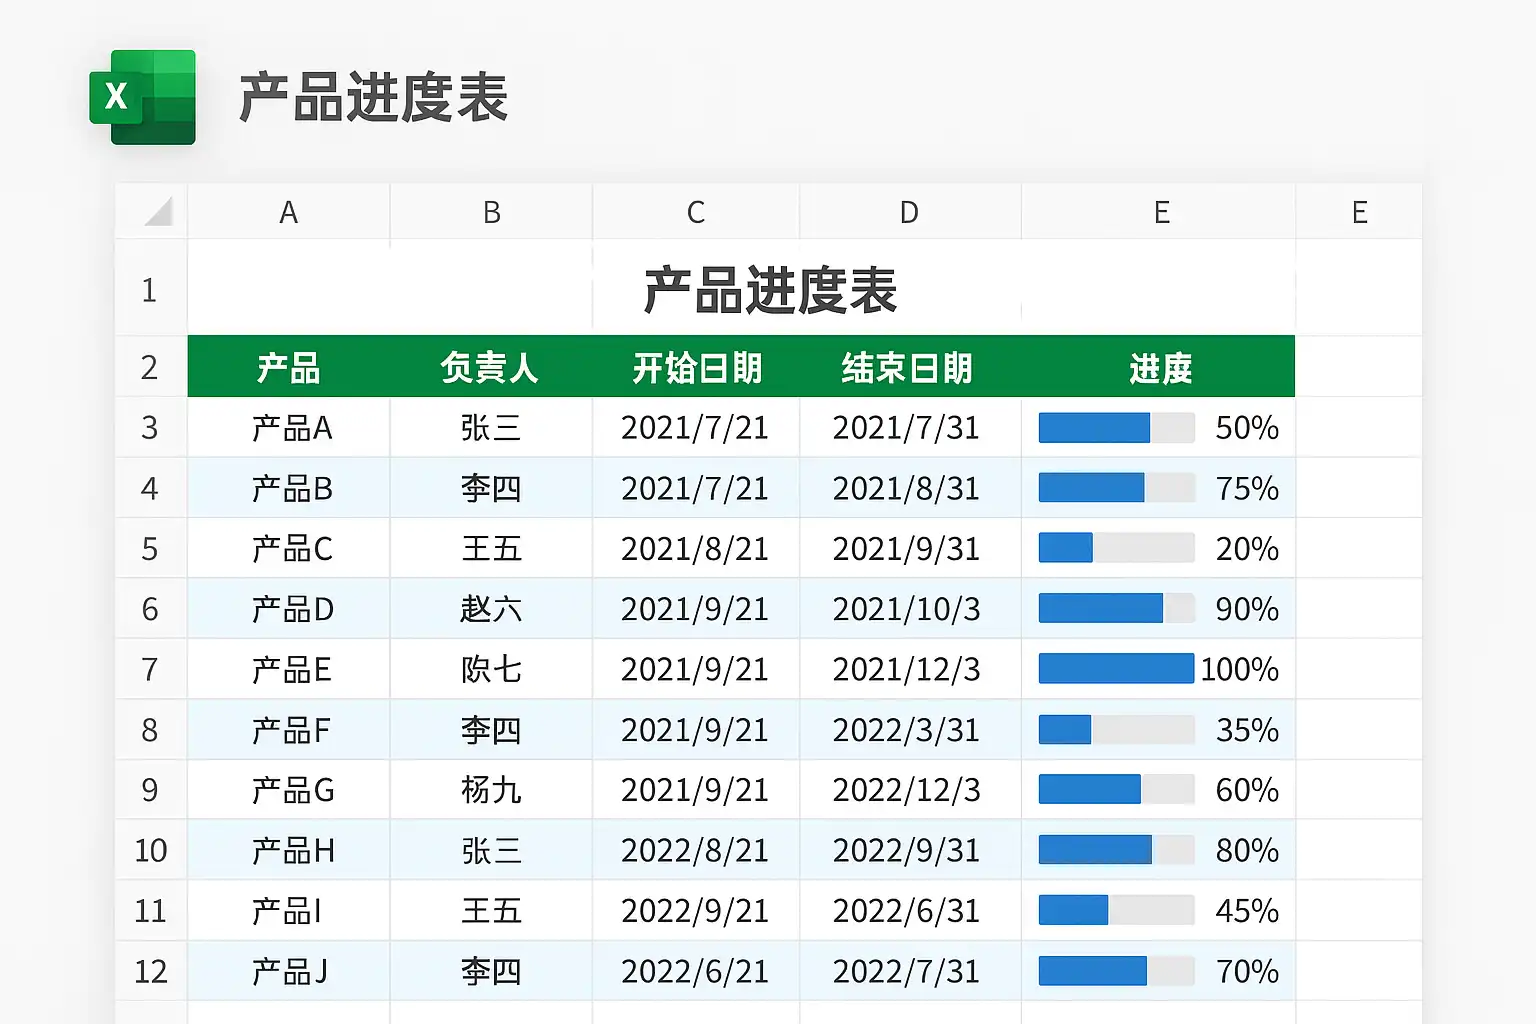Viewport: 1536px width, 1024px height.
Task: Click the 负责人 header cell
Action: tap(491, 367)
